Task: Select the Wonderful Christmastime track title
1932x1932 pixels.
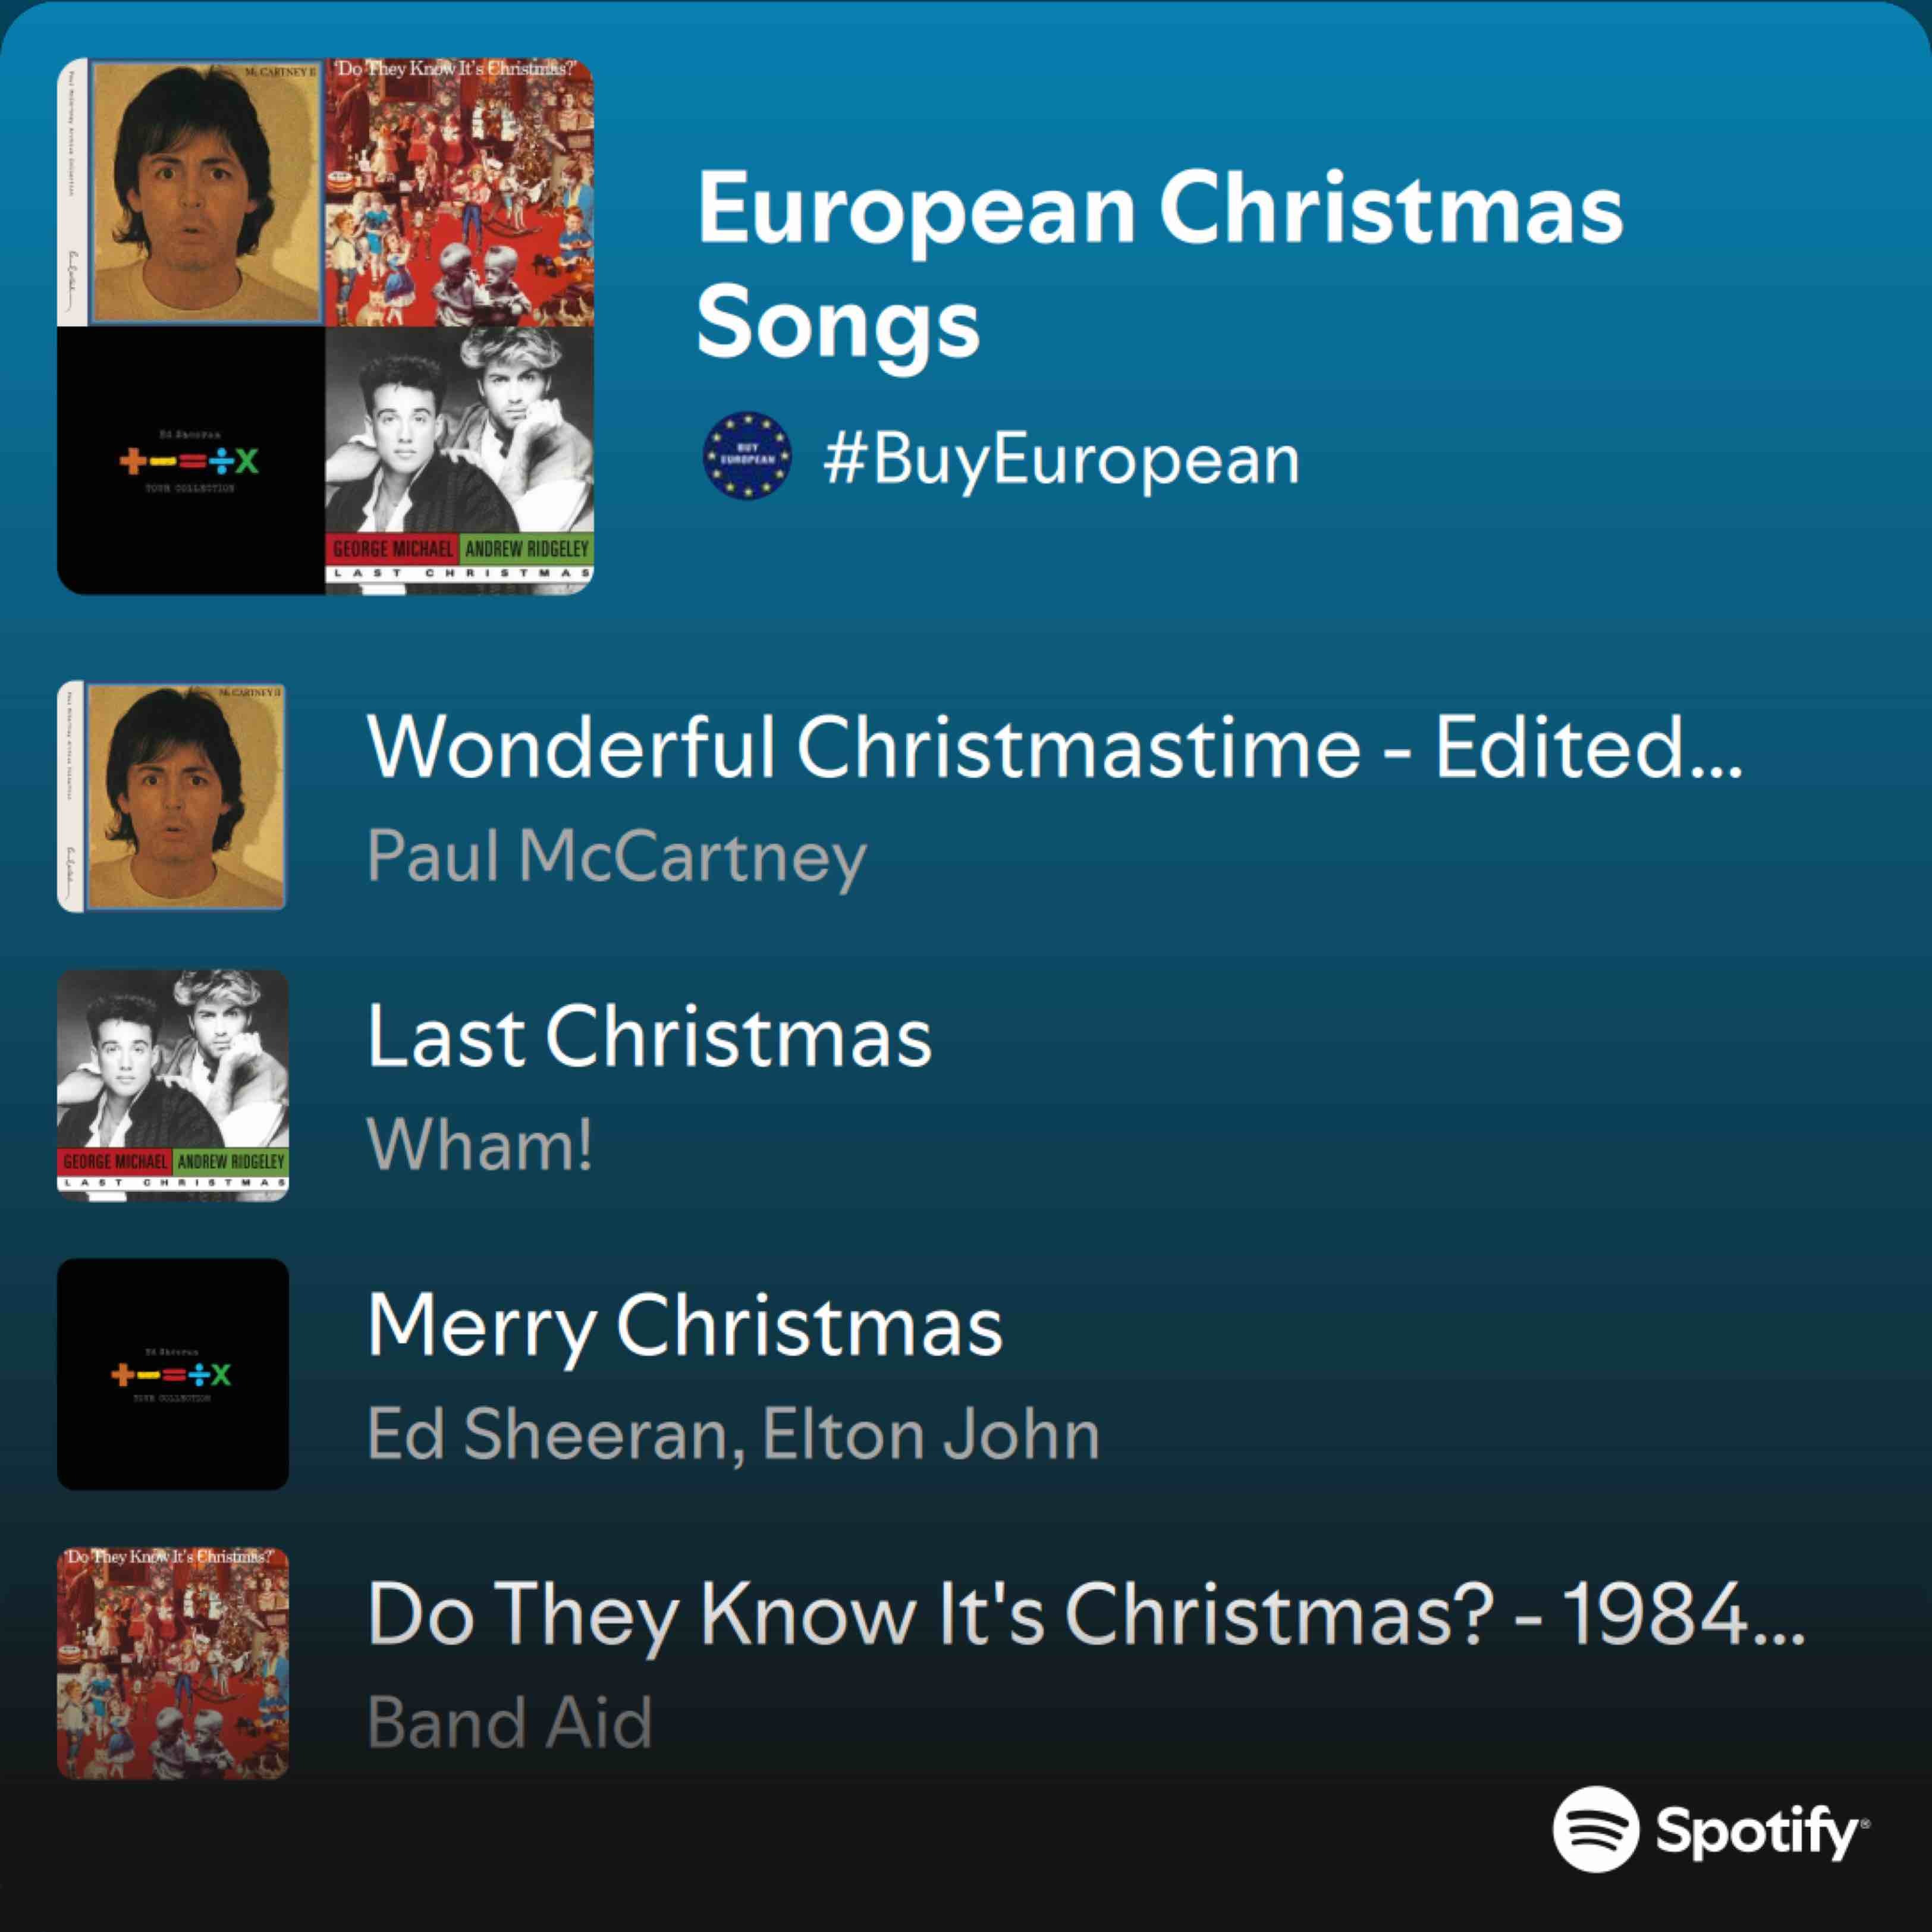Action: (1054, 747)
